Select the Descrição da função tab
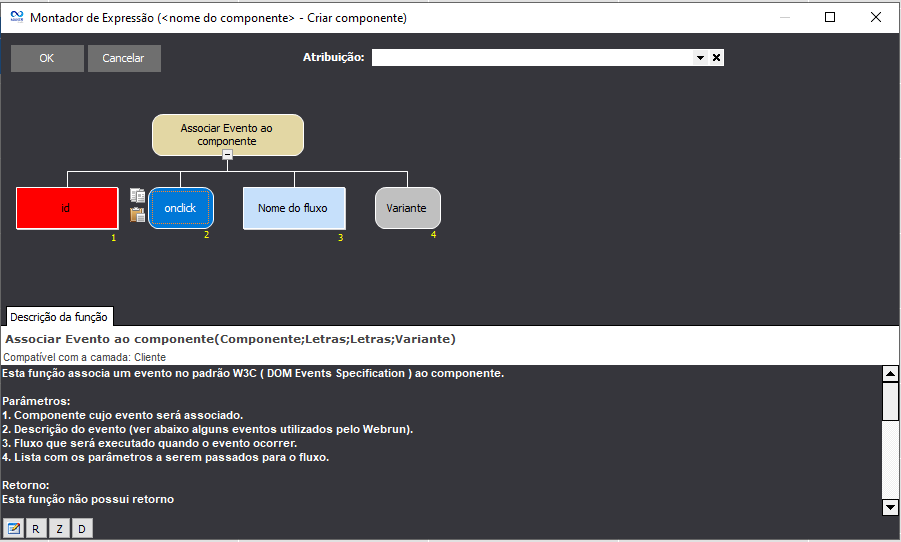The width and height of the screenshot is (901, 542). click(x=59, y=317)
